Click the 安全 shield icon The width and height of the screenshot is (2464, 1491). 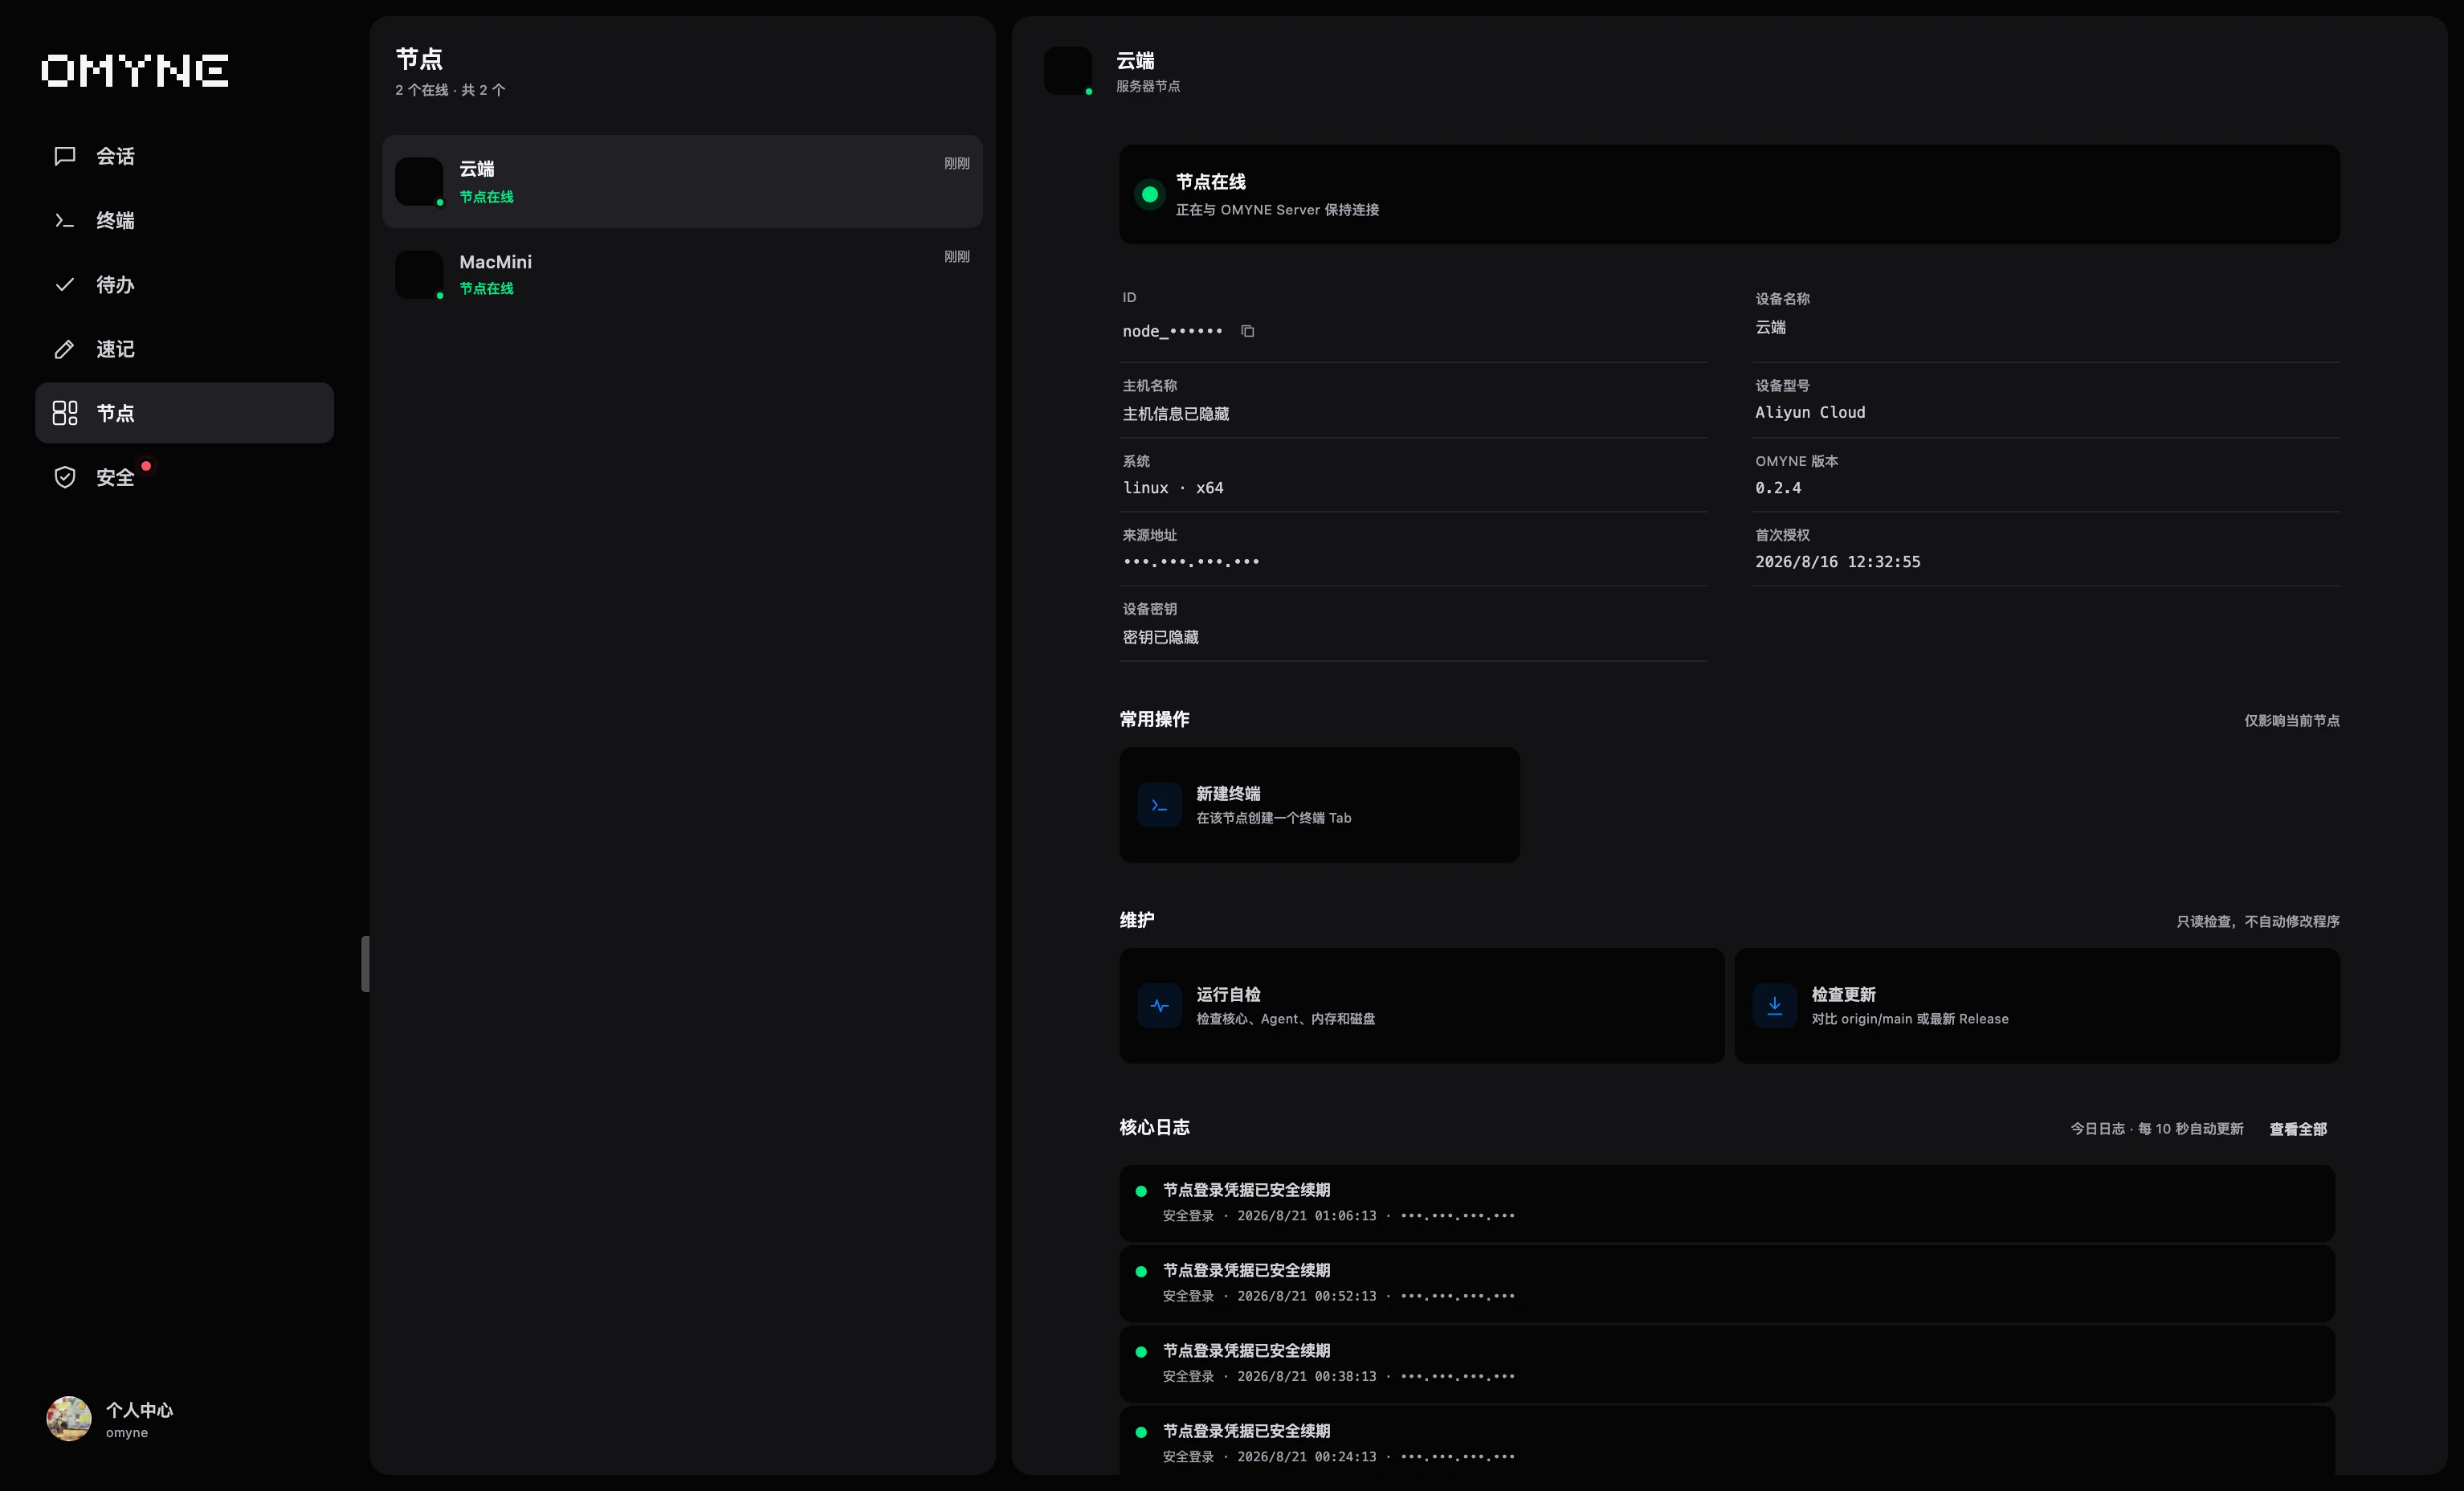65,477
